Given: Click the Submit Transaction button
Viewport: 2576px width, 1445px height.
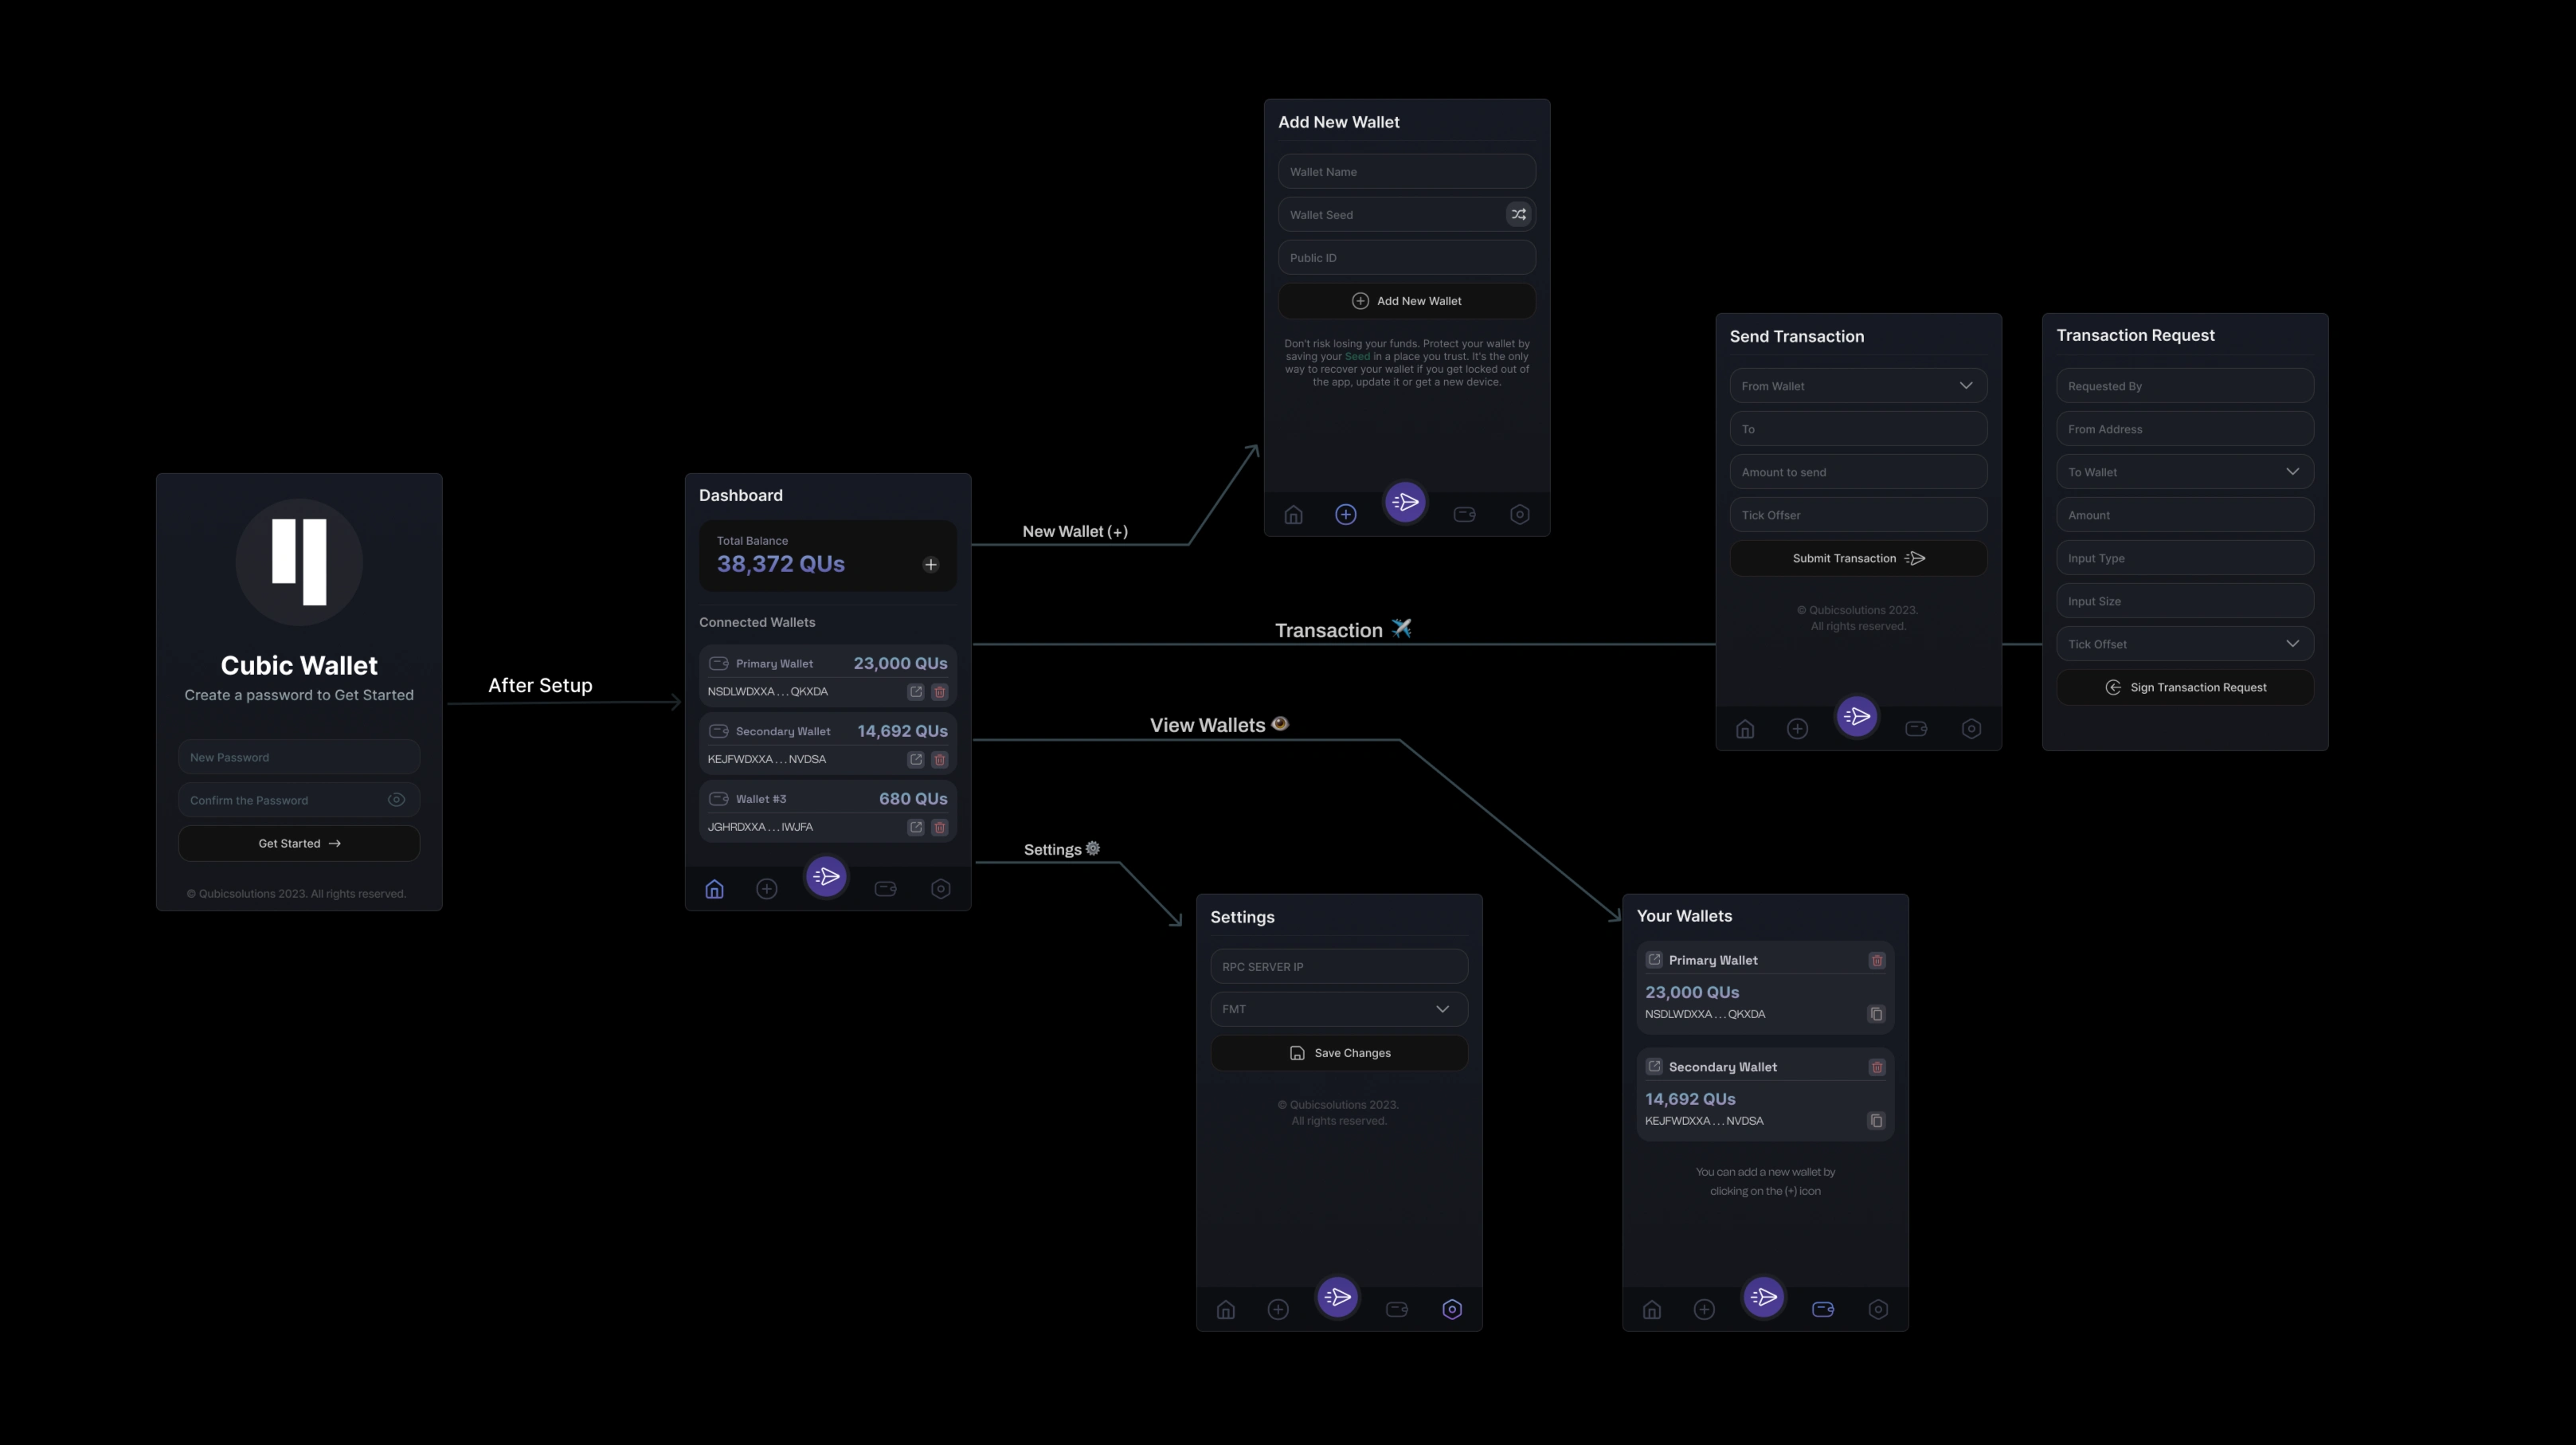Looking at the screenshot, I should pos(1859,558).
